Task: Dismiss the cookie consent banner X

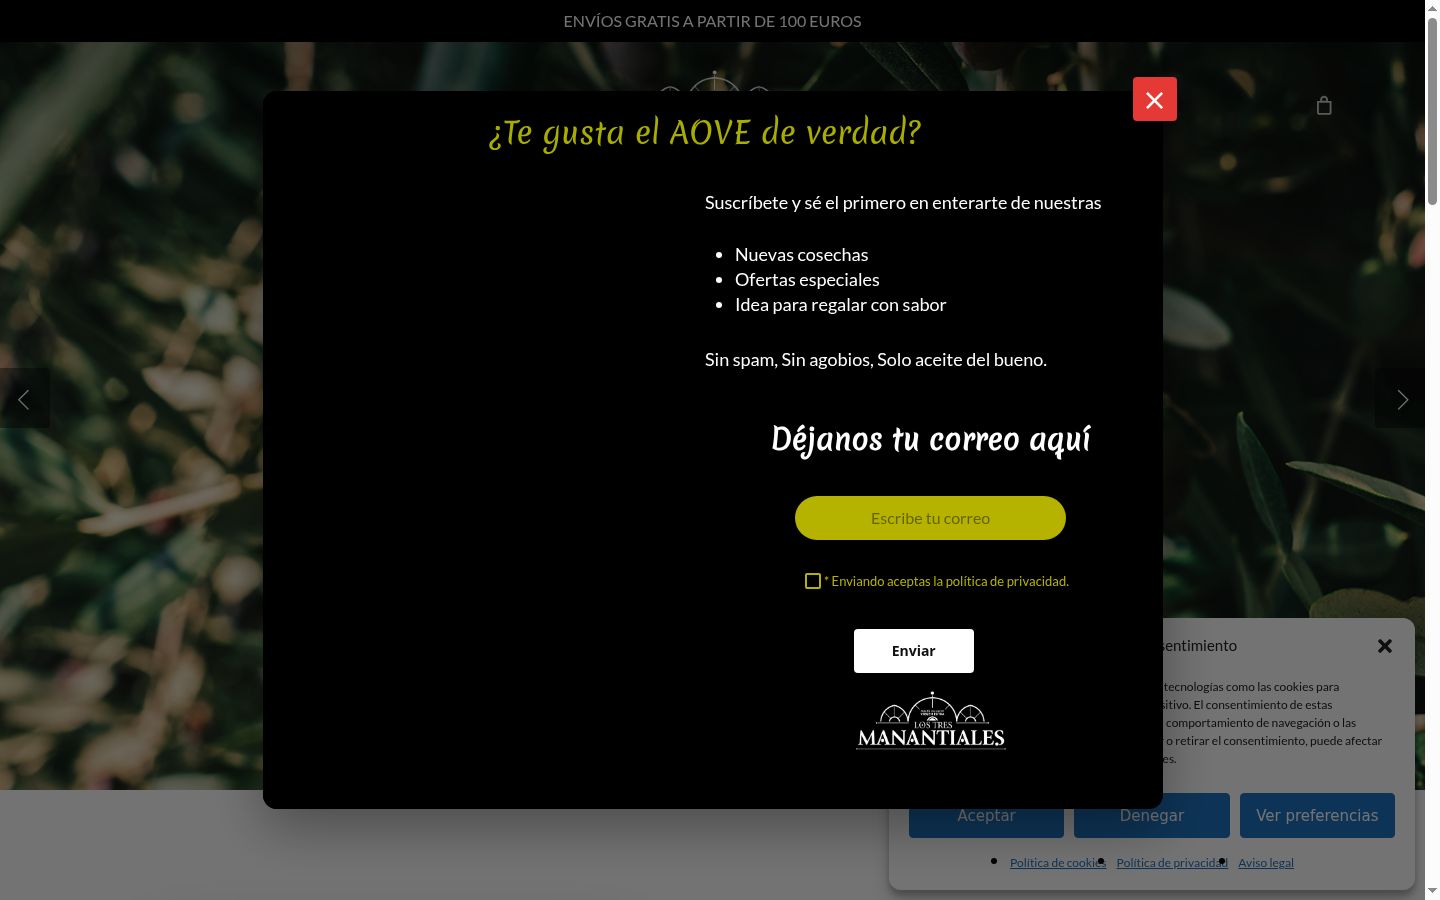Action: point(1385,646)
